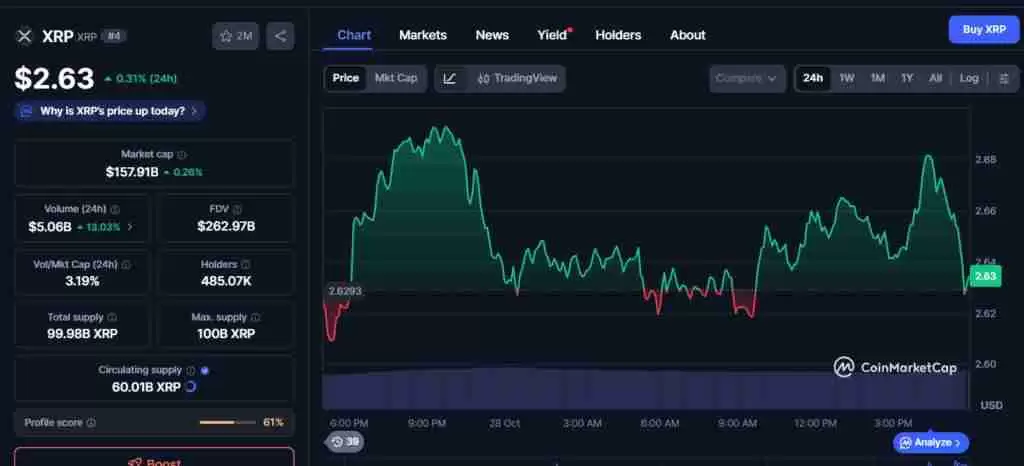
Task: Click the share icon button
Action: pos(280,36)
